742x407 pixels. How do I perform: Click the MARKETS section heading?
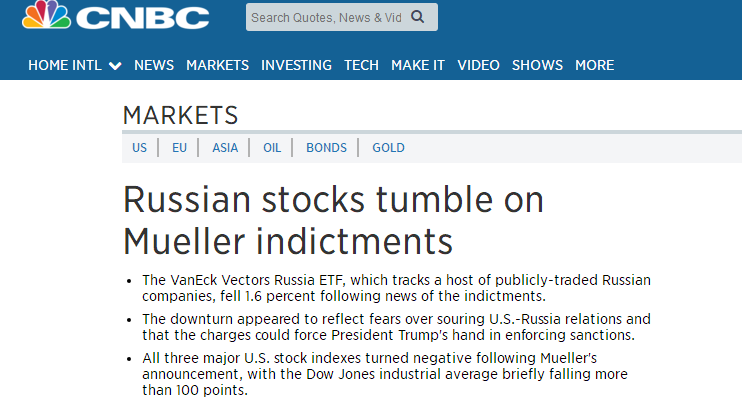180,115
